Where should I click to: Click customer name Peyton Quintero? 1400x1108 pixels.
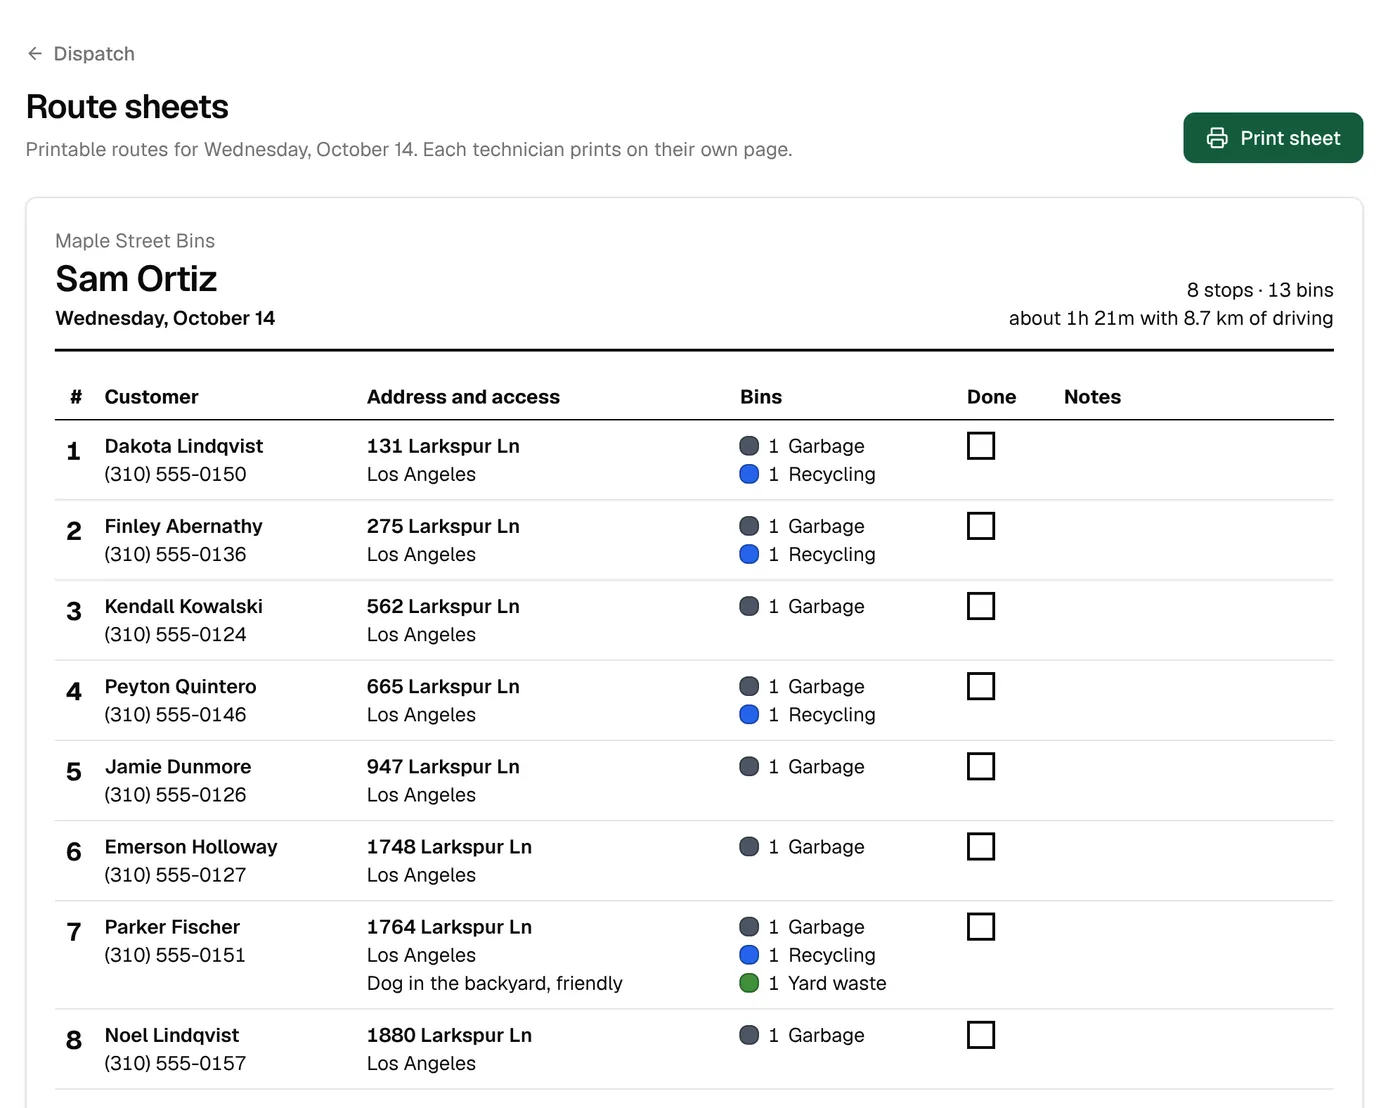(180, 686)
